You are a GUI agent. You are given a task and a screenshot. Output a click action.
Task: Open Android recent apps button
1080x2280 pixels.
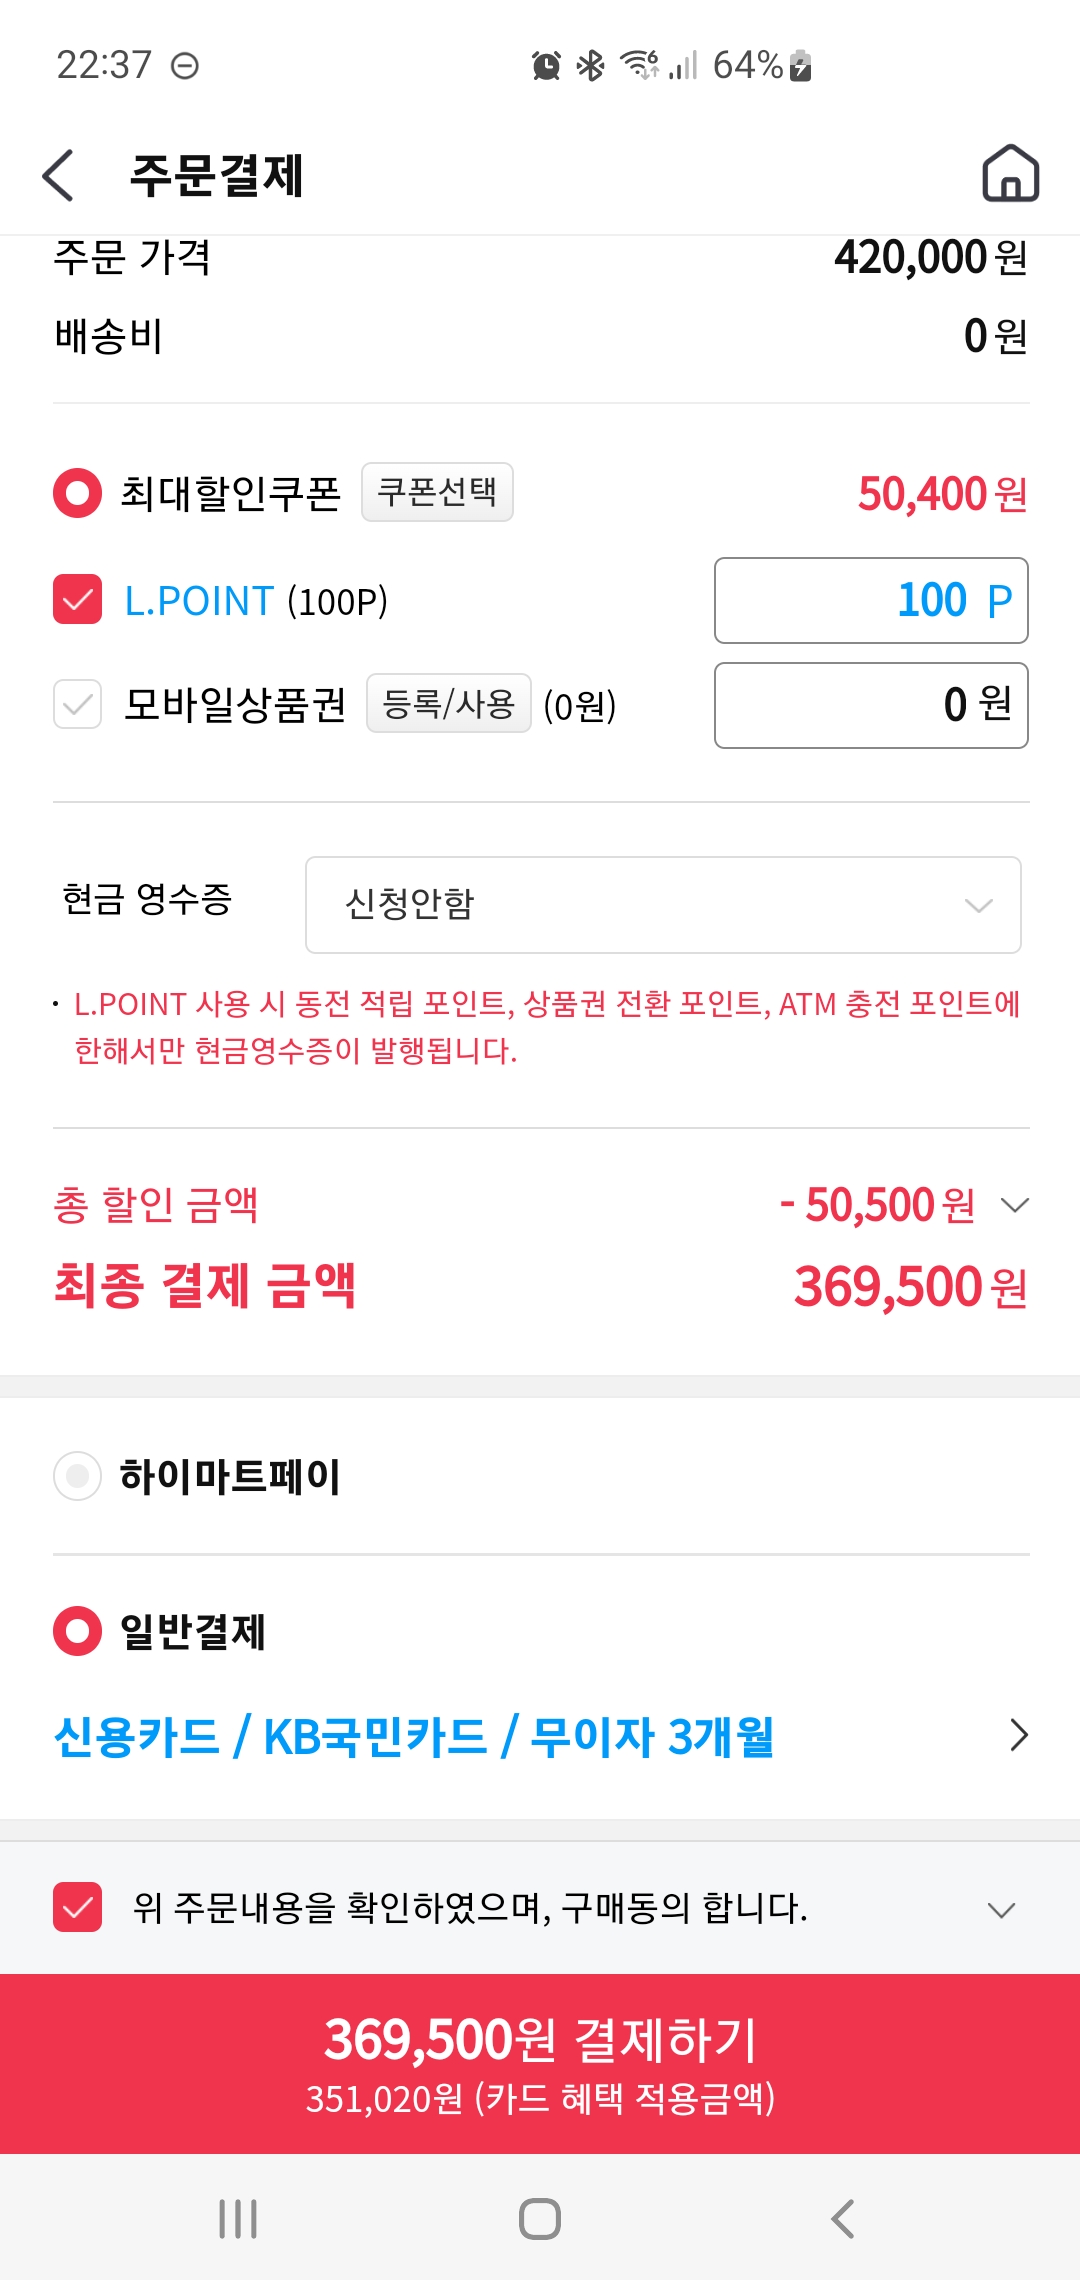point(238,2218)
